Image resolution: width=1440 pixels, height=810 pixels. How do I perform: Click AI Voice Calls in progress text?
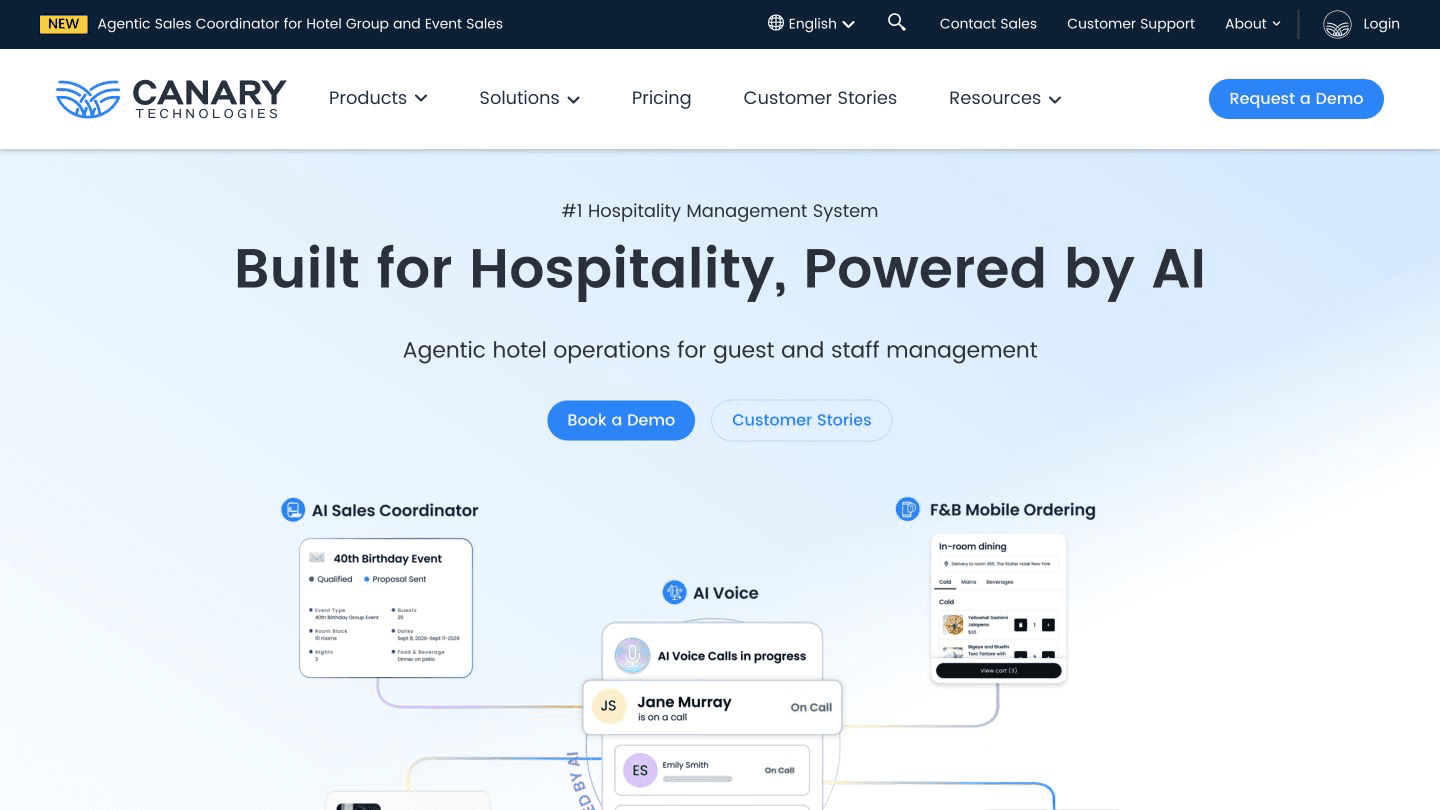(731, 656)
